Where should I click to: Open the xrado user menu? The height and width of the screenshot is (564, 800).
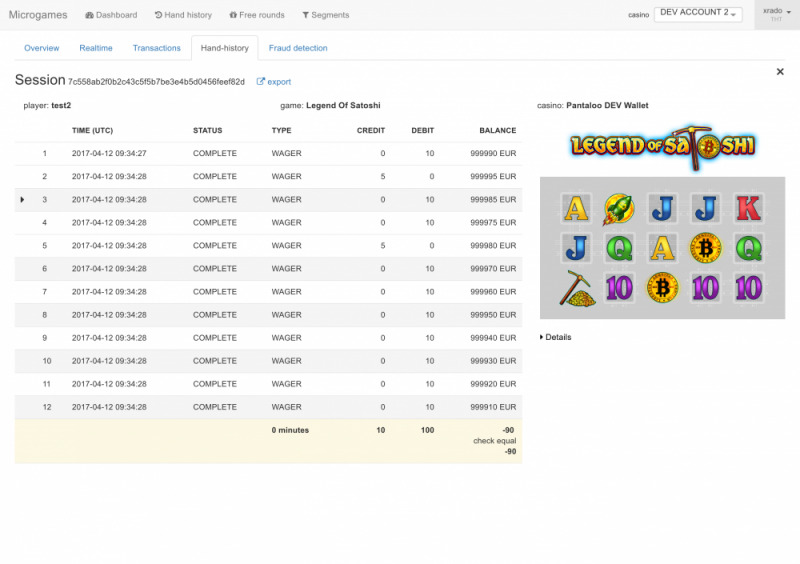pos(777,14)
